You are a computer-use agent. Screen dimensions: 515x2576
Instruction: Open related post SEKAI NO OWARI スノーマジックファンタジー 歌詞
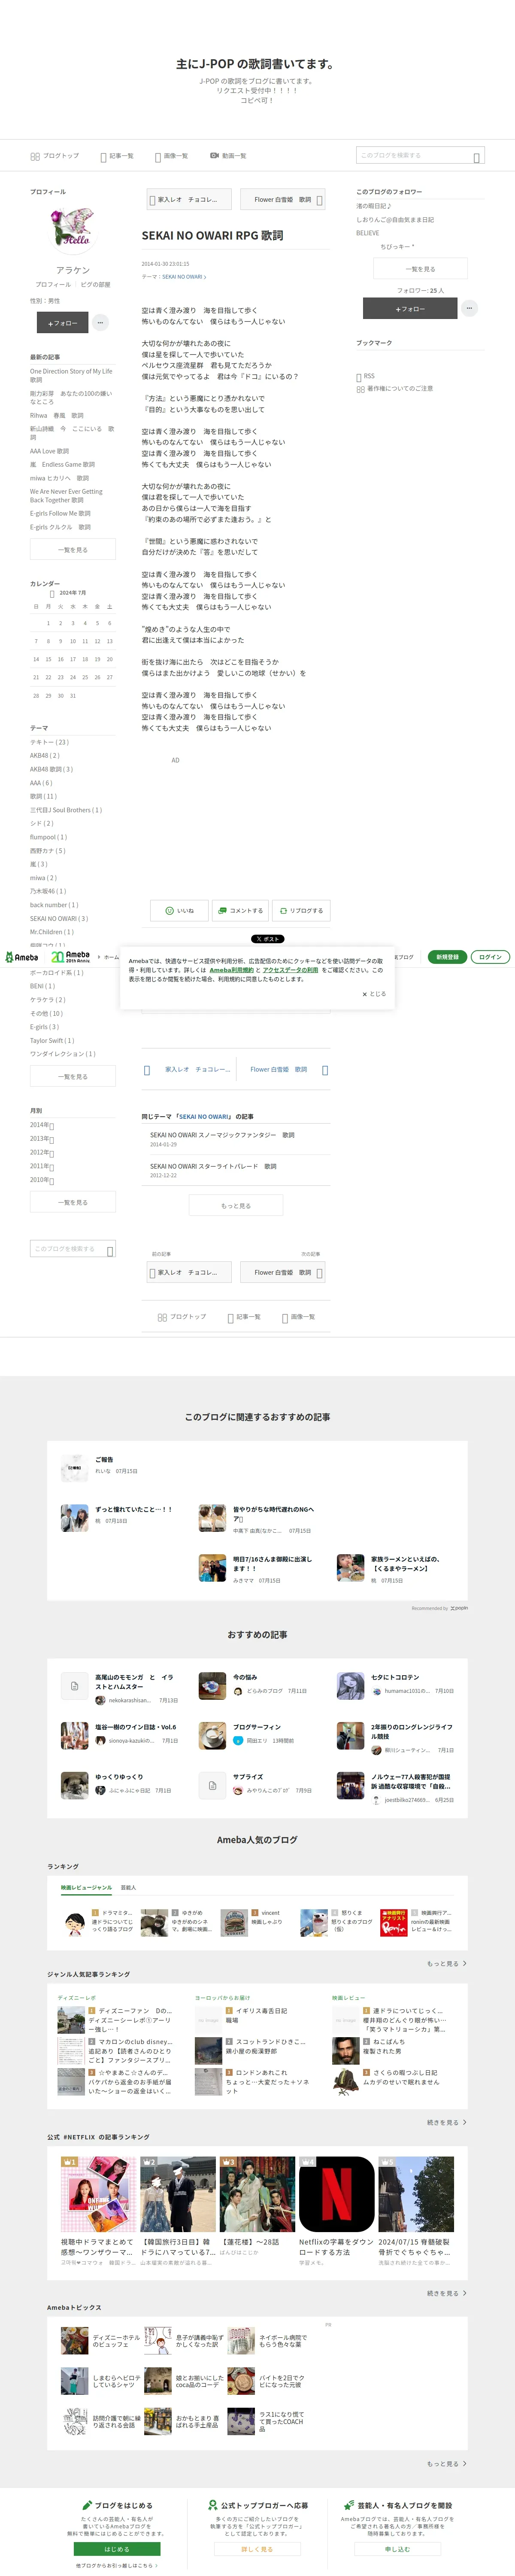(222, 1135)
